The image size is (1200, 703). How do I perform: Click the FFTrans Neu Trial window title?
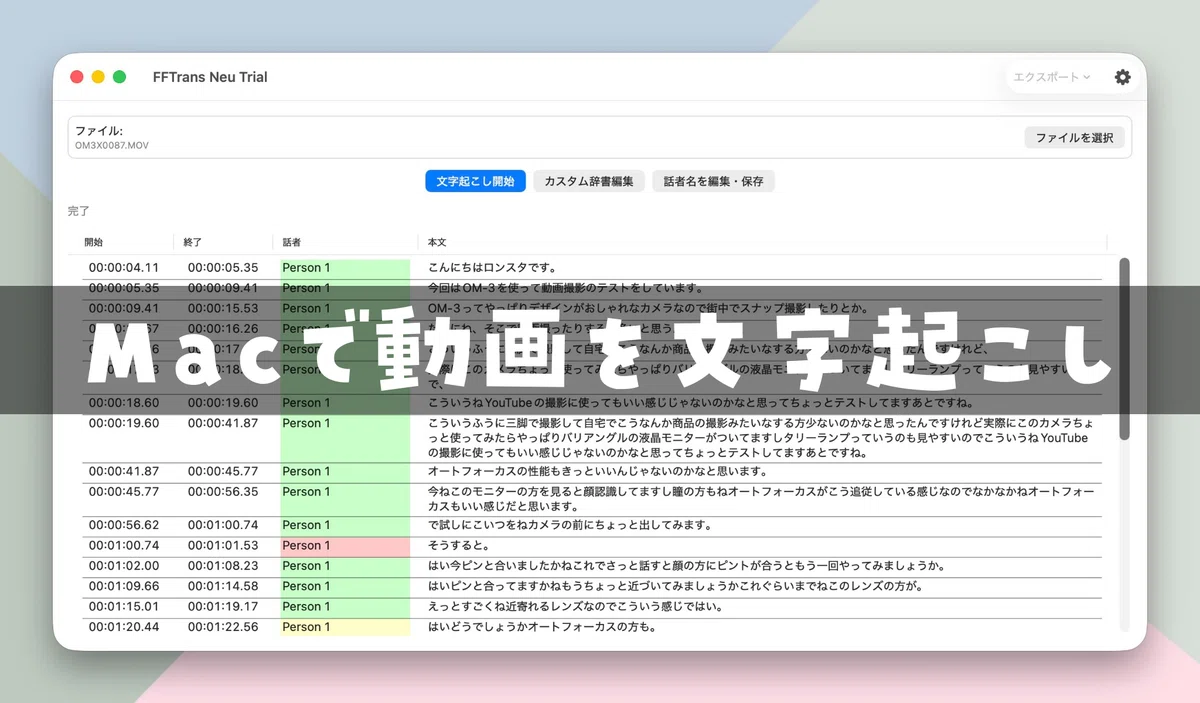click(210, 77)
